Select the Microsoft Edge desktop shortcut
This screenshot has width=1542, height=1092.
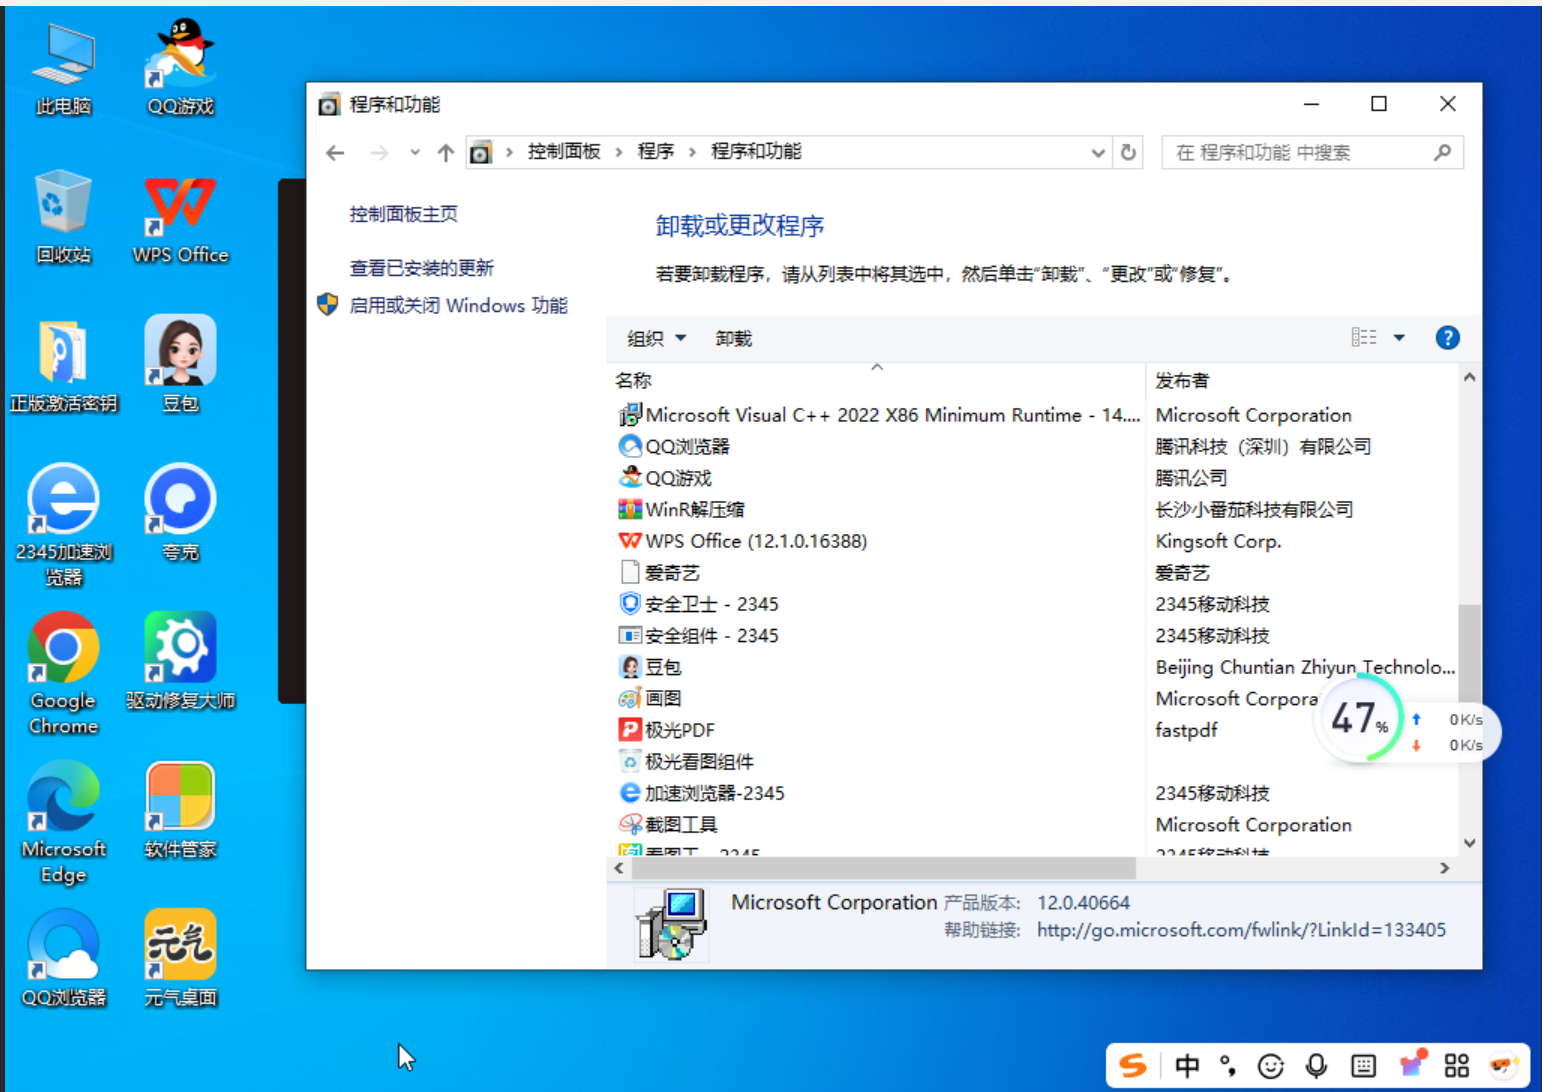click(63, 823)
